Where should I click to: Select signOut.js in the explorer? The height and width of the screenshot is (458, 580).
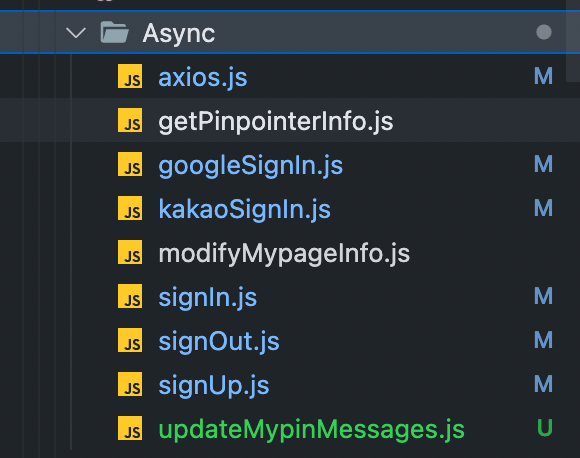219,341
